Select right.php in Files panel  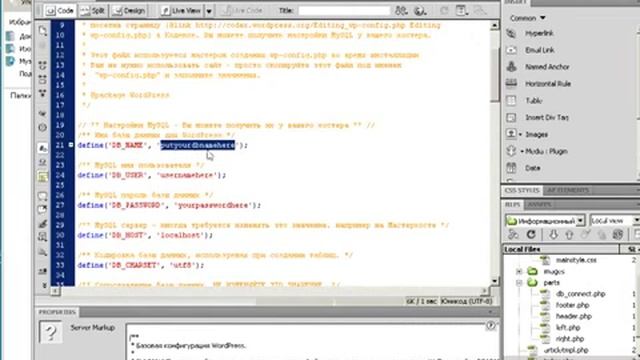pos(570,339)
